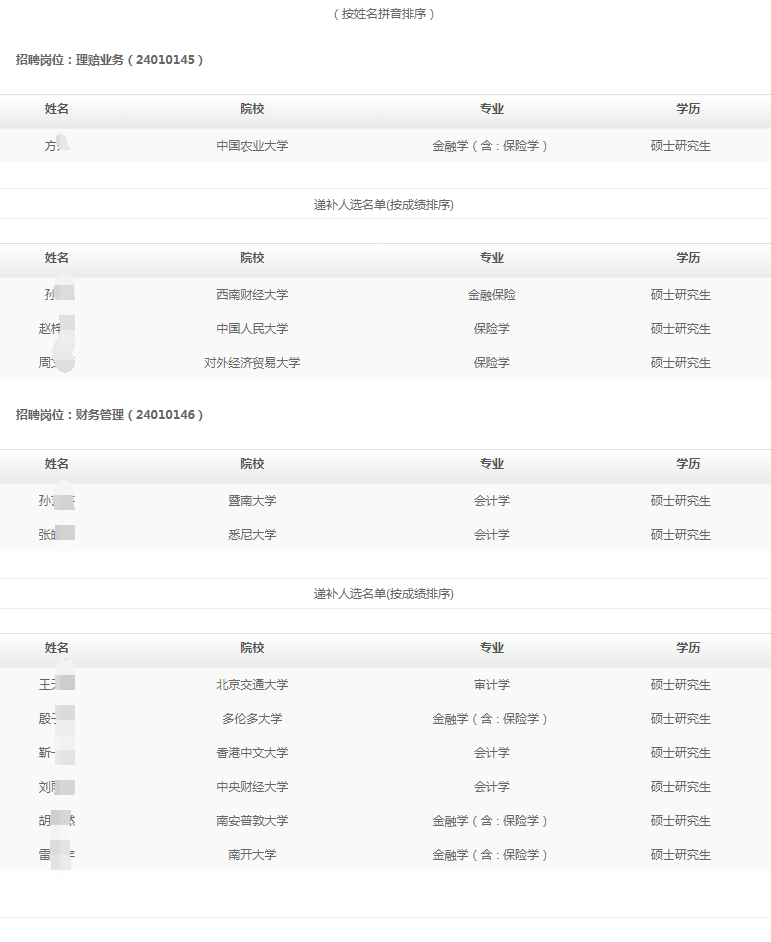Select the 南安普敦大学 cell
Viewport: 771px width, 942px height.
[252, 821]
